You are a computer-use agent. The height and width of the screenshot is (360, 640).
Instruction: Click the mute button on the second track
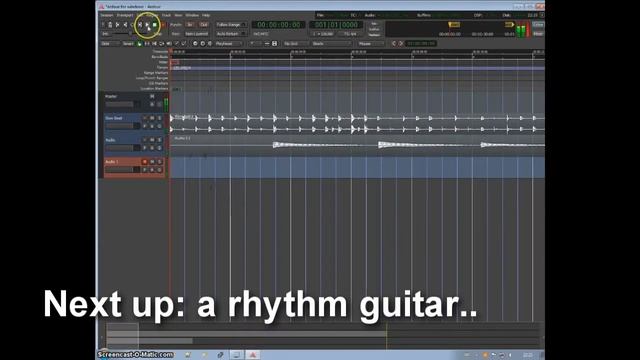(x=152, y=118)
